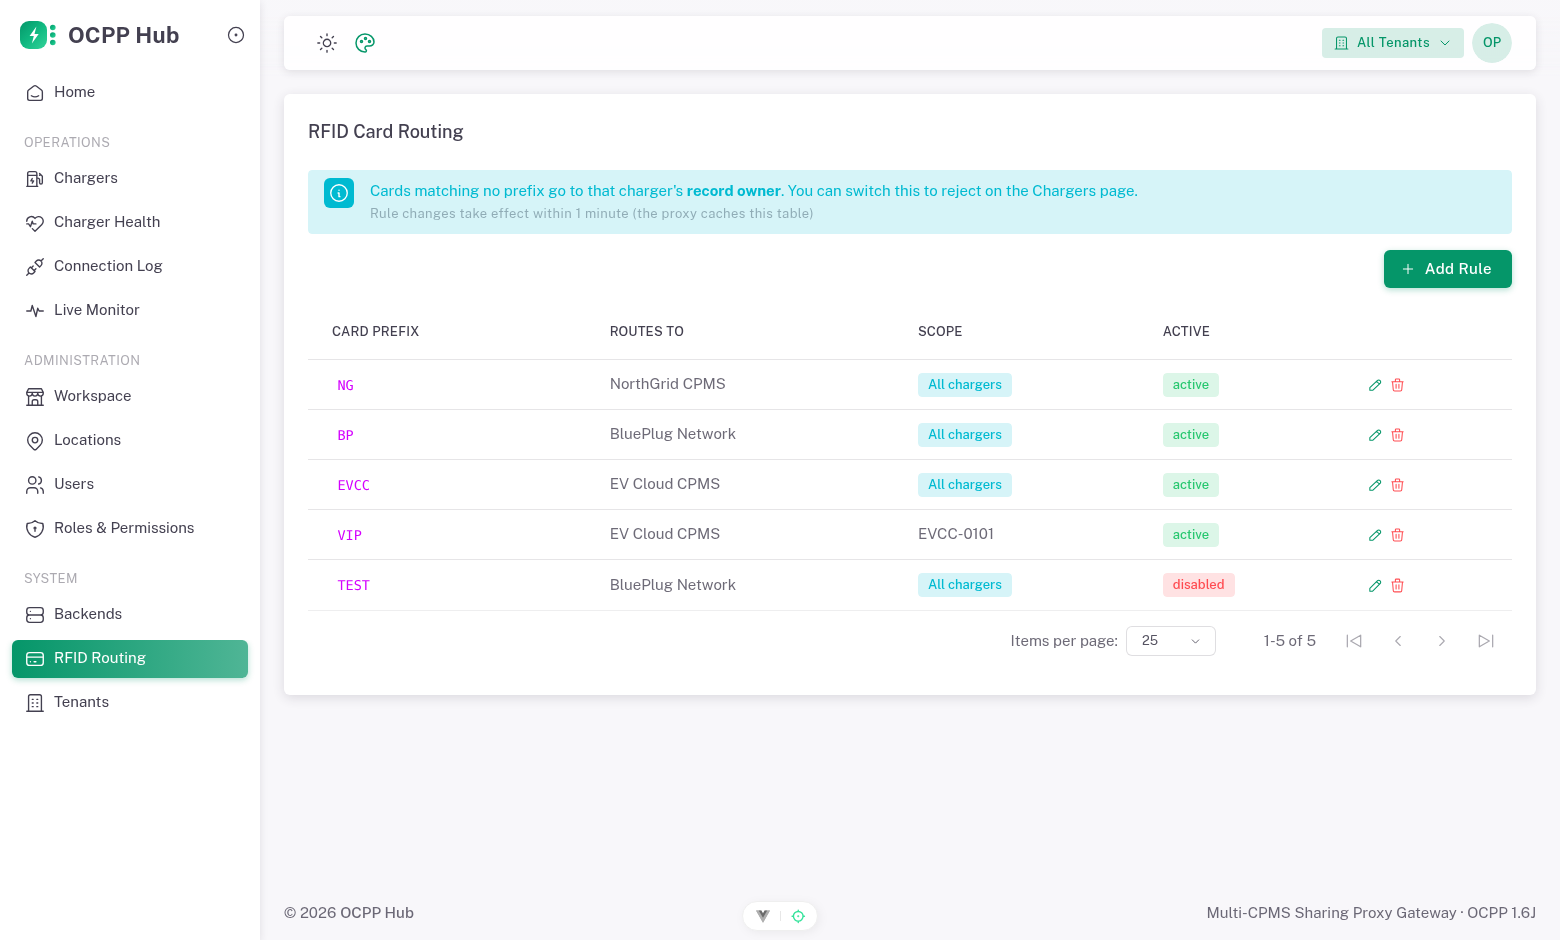Open the All Tenants dropdown
Image resolution: width=1560 pixels, height=940 pixels.
[x=1393, y=43]
